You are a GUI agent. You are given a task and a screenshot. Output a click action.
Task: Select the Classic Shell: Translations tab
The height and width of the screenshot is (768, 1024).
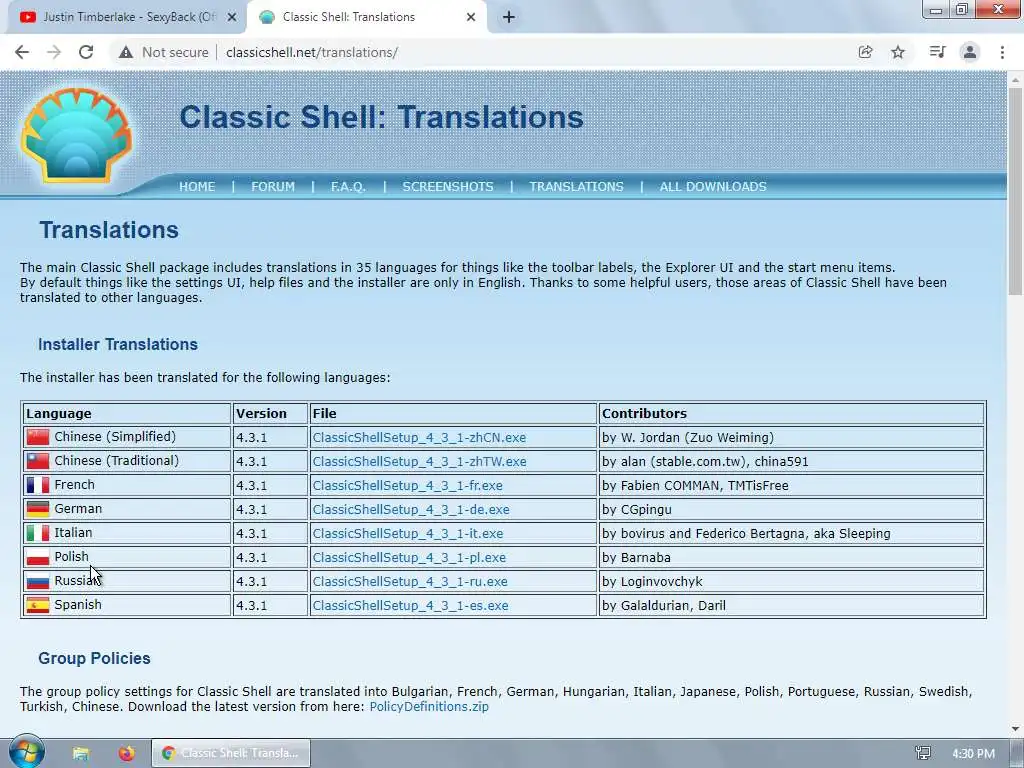pos(366,18)
